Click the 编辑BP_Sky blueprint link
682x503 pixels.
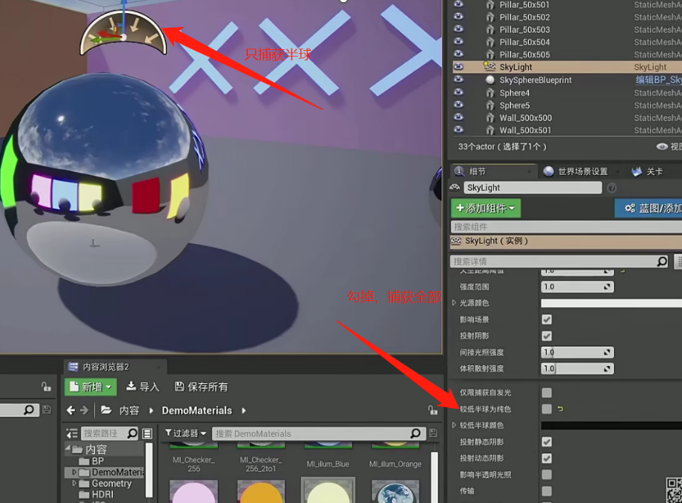[x=657, y=80]
